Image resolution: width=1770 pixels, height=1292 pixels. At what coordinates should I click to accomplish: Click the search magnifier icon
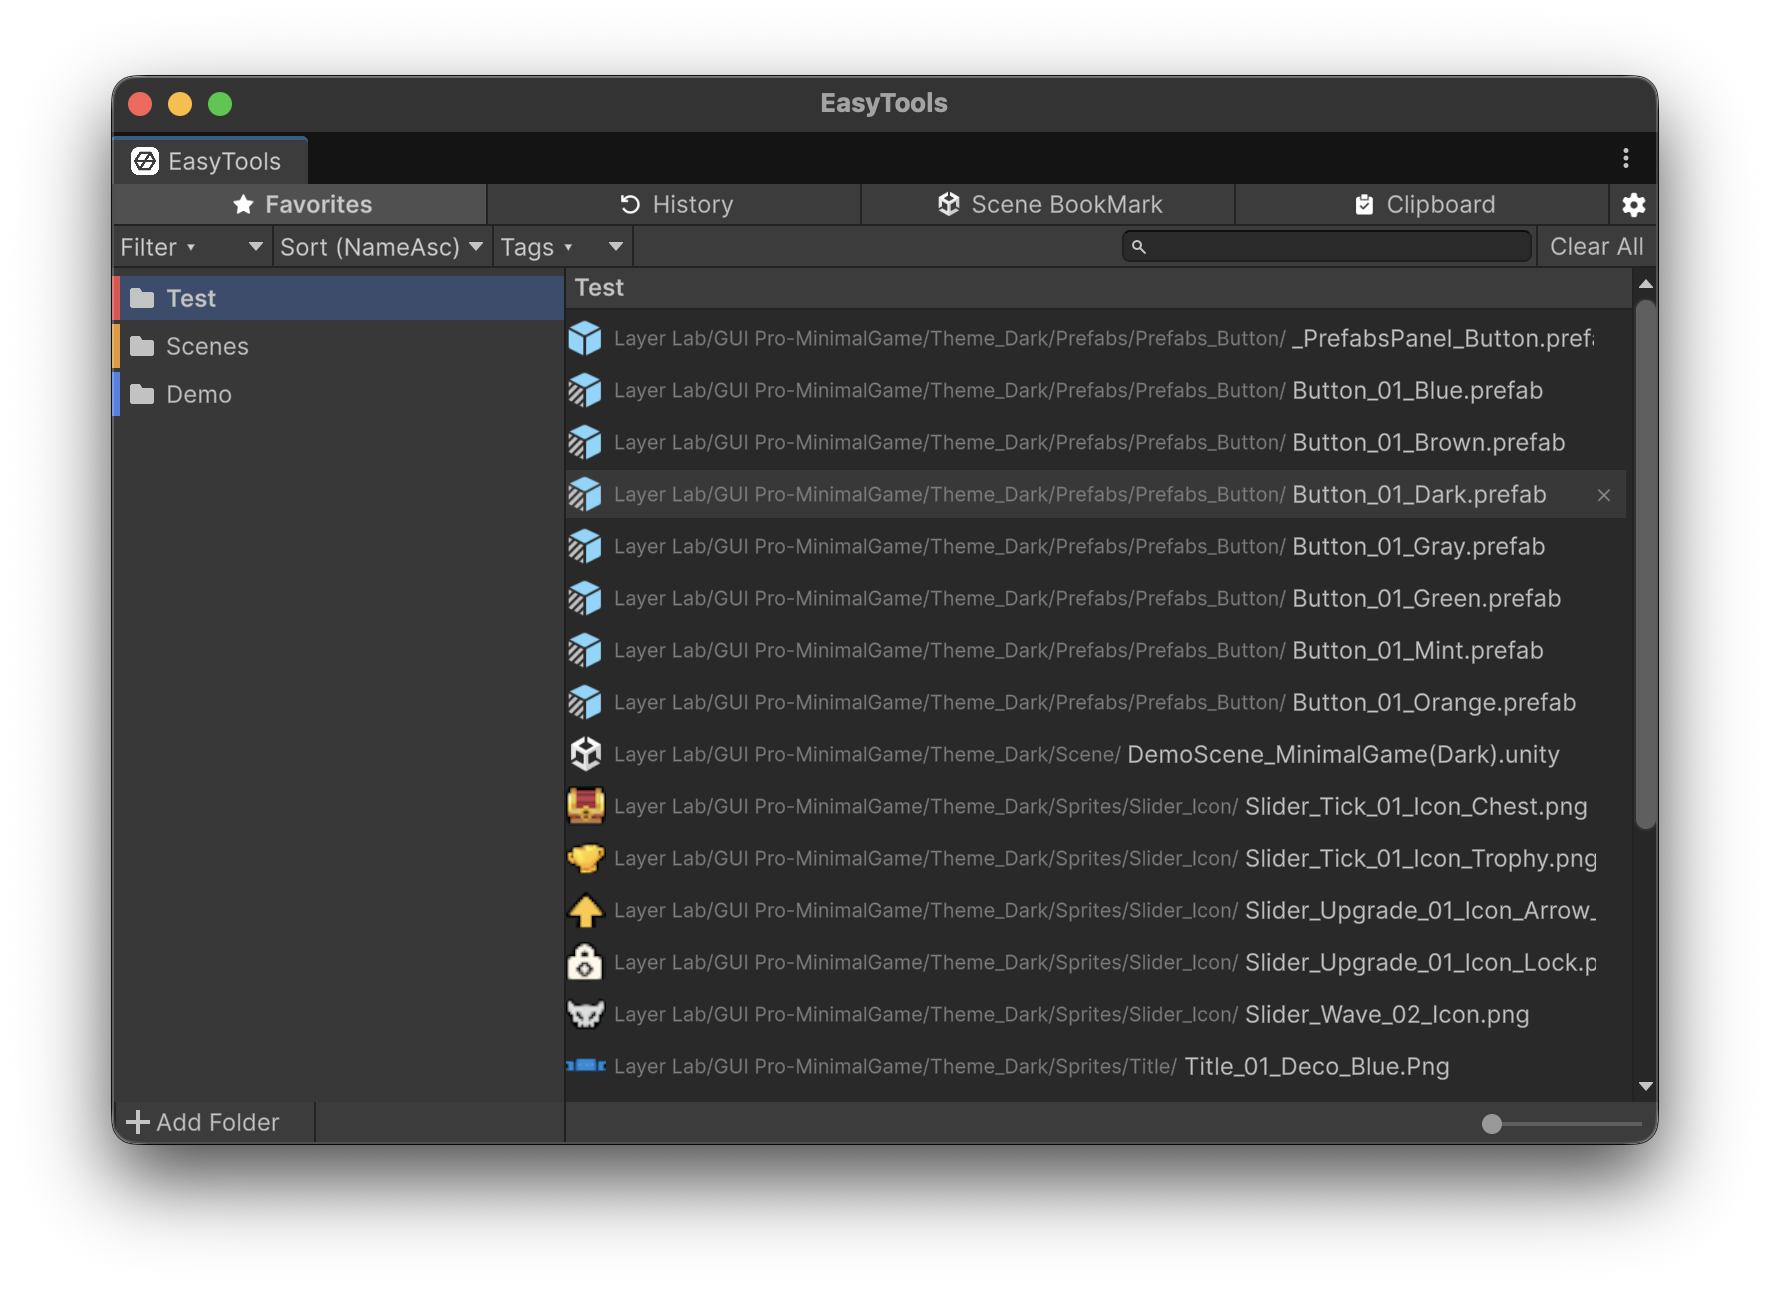1138,246
